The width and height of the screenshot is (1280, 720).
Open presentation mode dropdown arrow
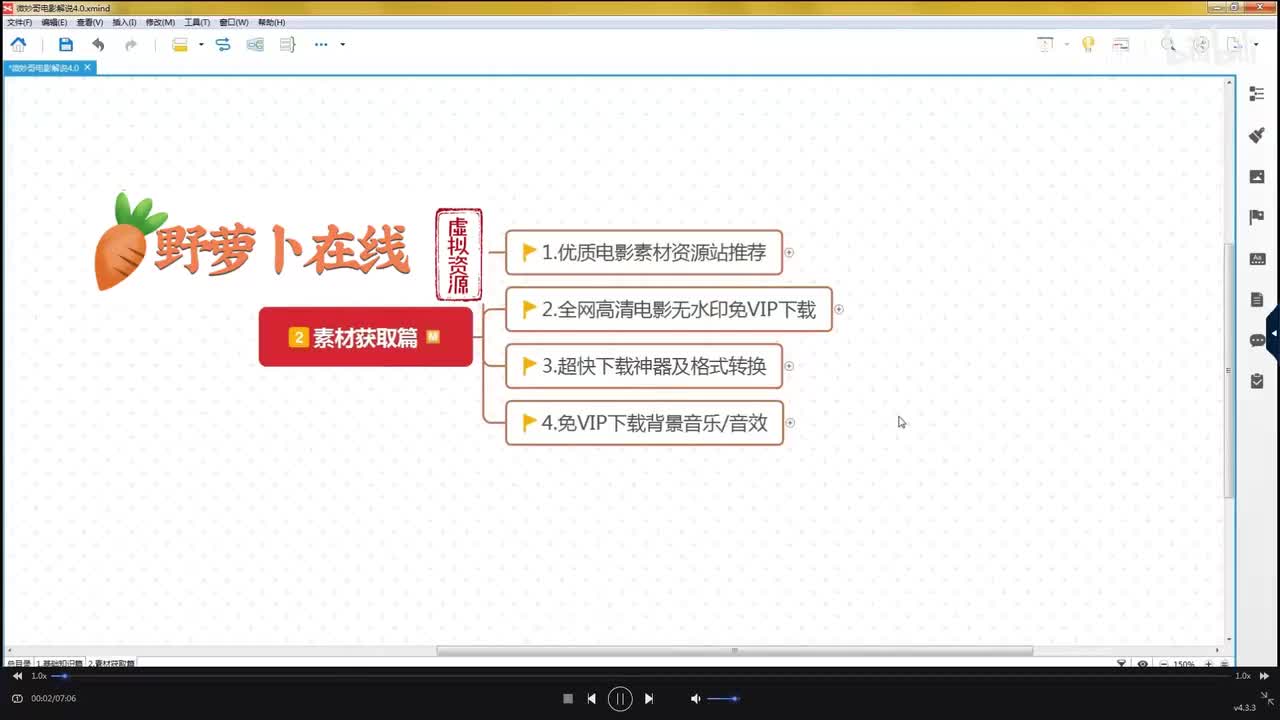1067,44
